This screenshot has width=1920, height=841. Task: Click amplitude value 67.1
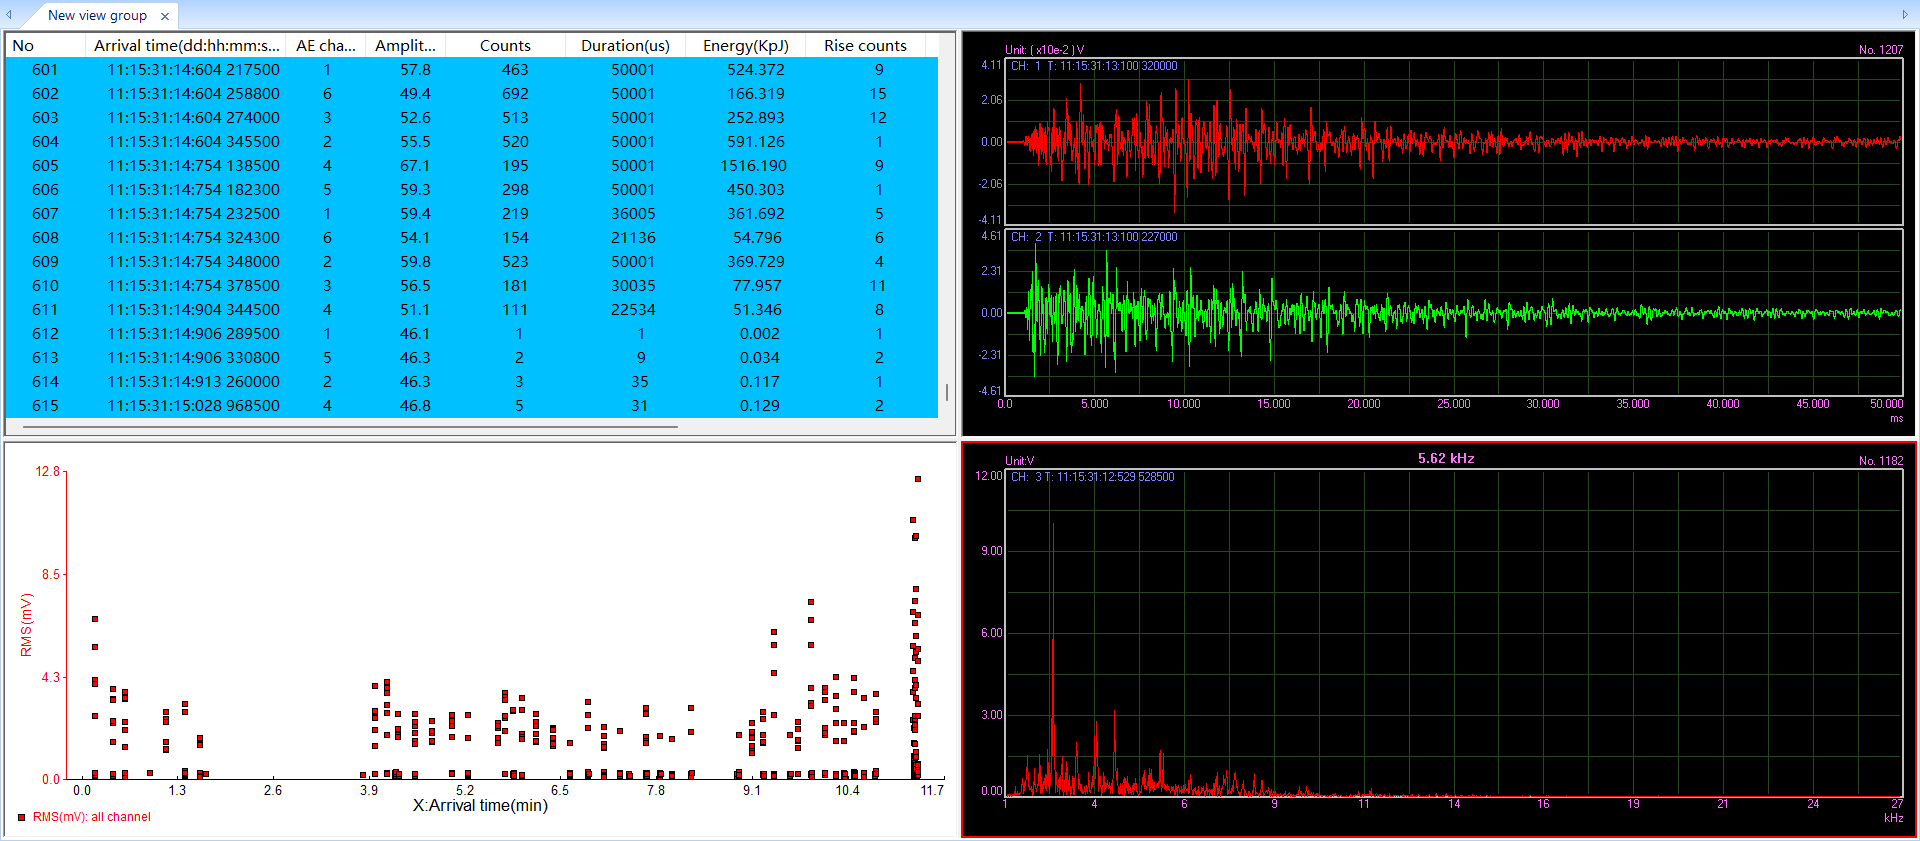click(x=415, y=166)
